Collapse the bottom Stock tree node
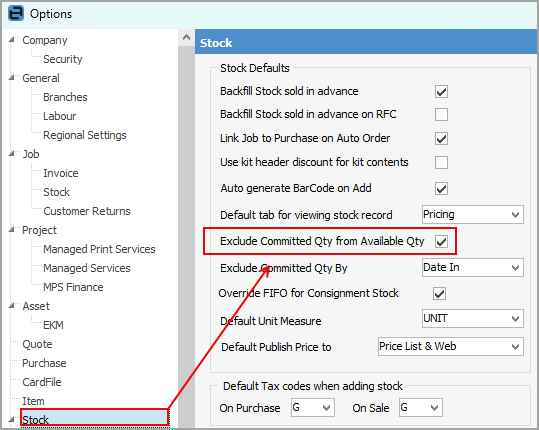 [x=12, y=419]
